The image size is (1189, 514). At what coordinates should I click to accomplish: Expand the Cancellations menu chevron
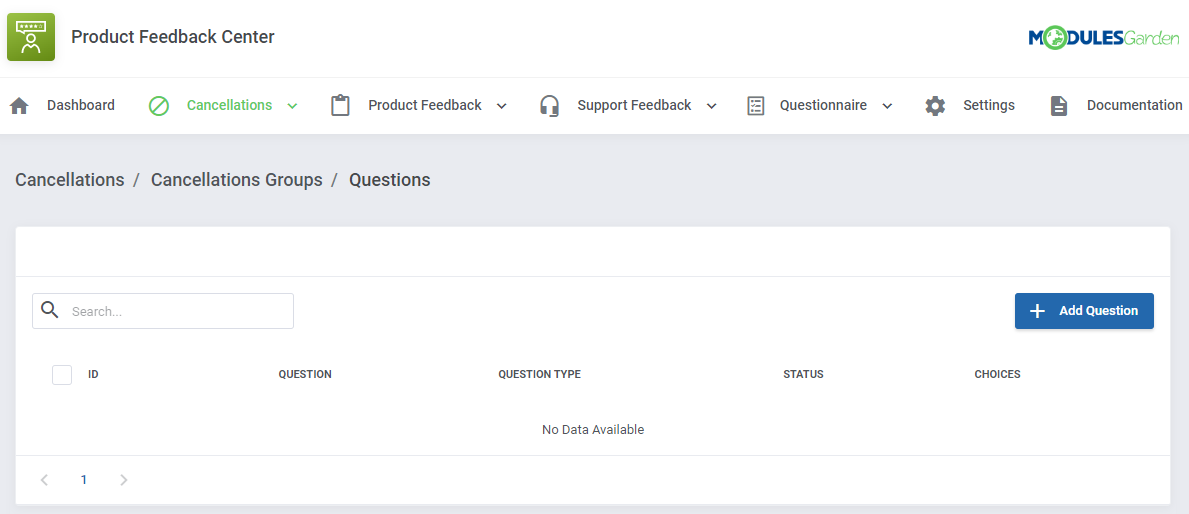point(293,106)
